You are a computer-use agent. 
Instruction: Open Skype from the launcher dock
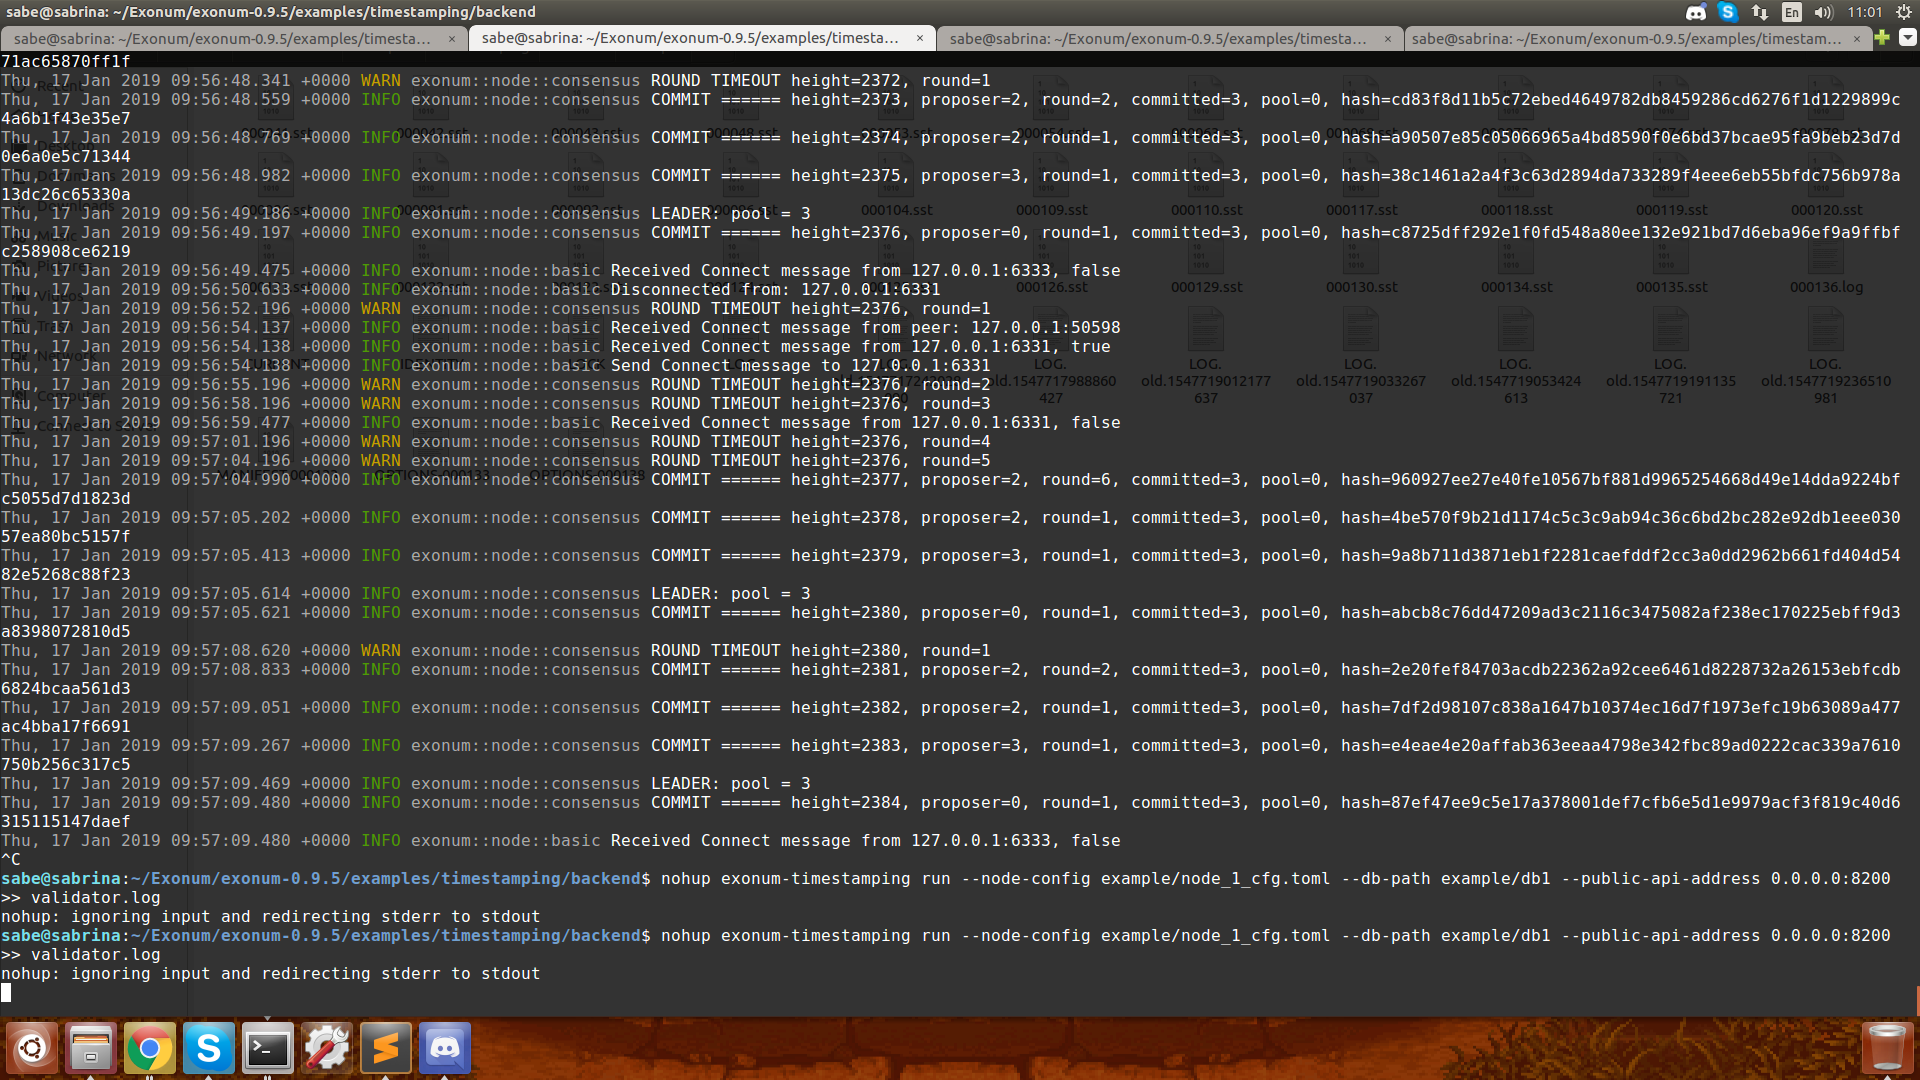[208, 1047]
